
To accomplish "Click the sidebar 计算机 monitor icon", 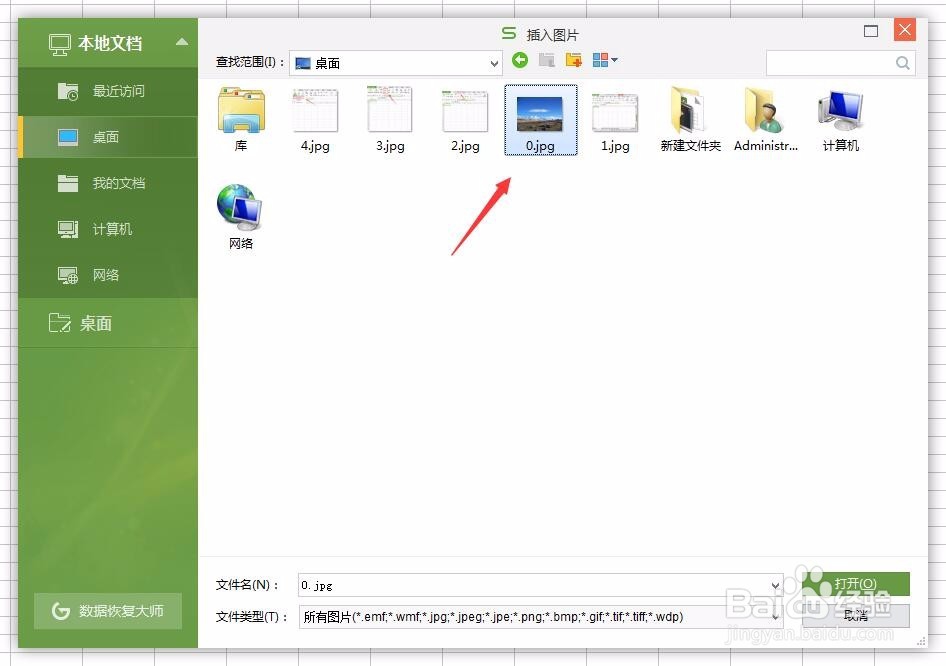I will point(68,229).
